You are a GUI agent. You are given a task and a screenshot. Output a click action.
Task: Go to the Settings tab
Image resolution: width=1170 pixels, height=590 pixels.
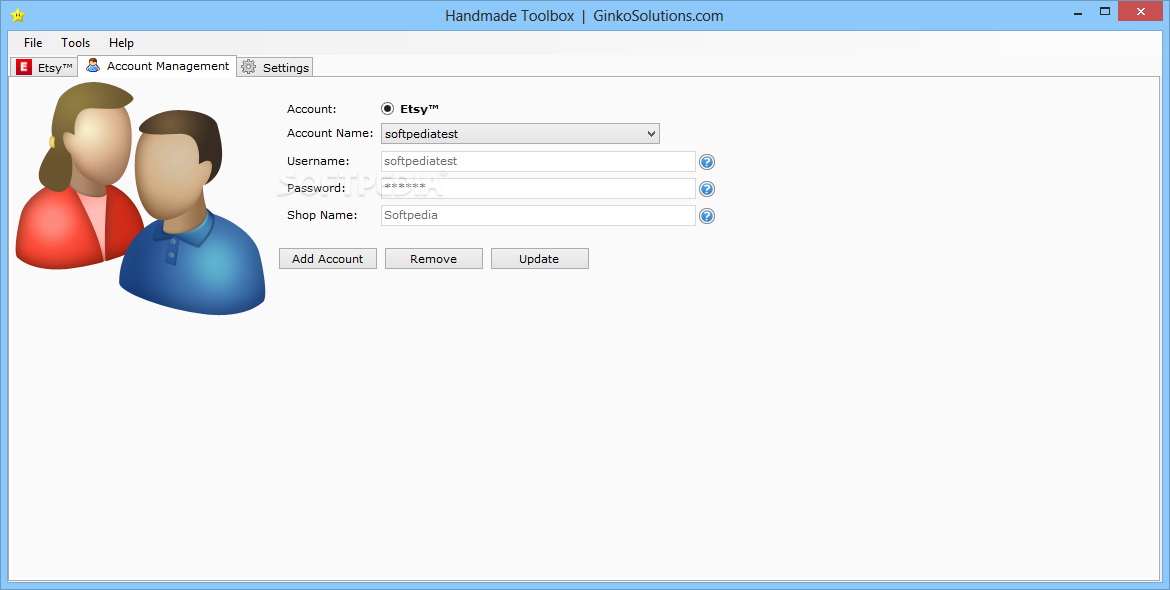275,67
